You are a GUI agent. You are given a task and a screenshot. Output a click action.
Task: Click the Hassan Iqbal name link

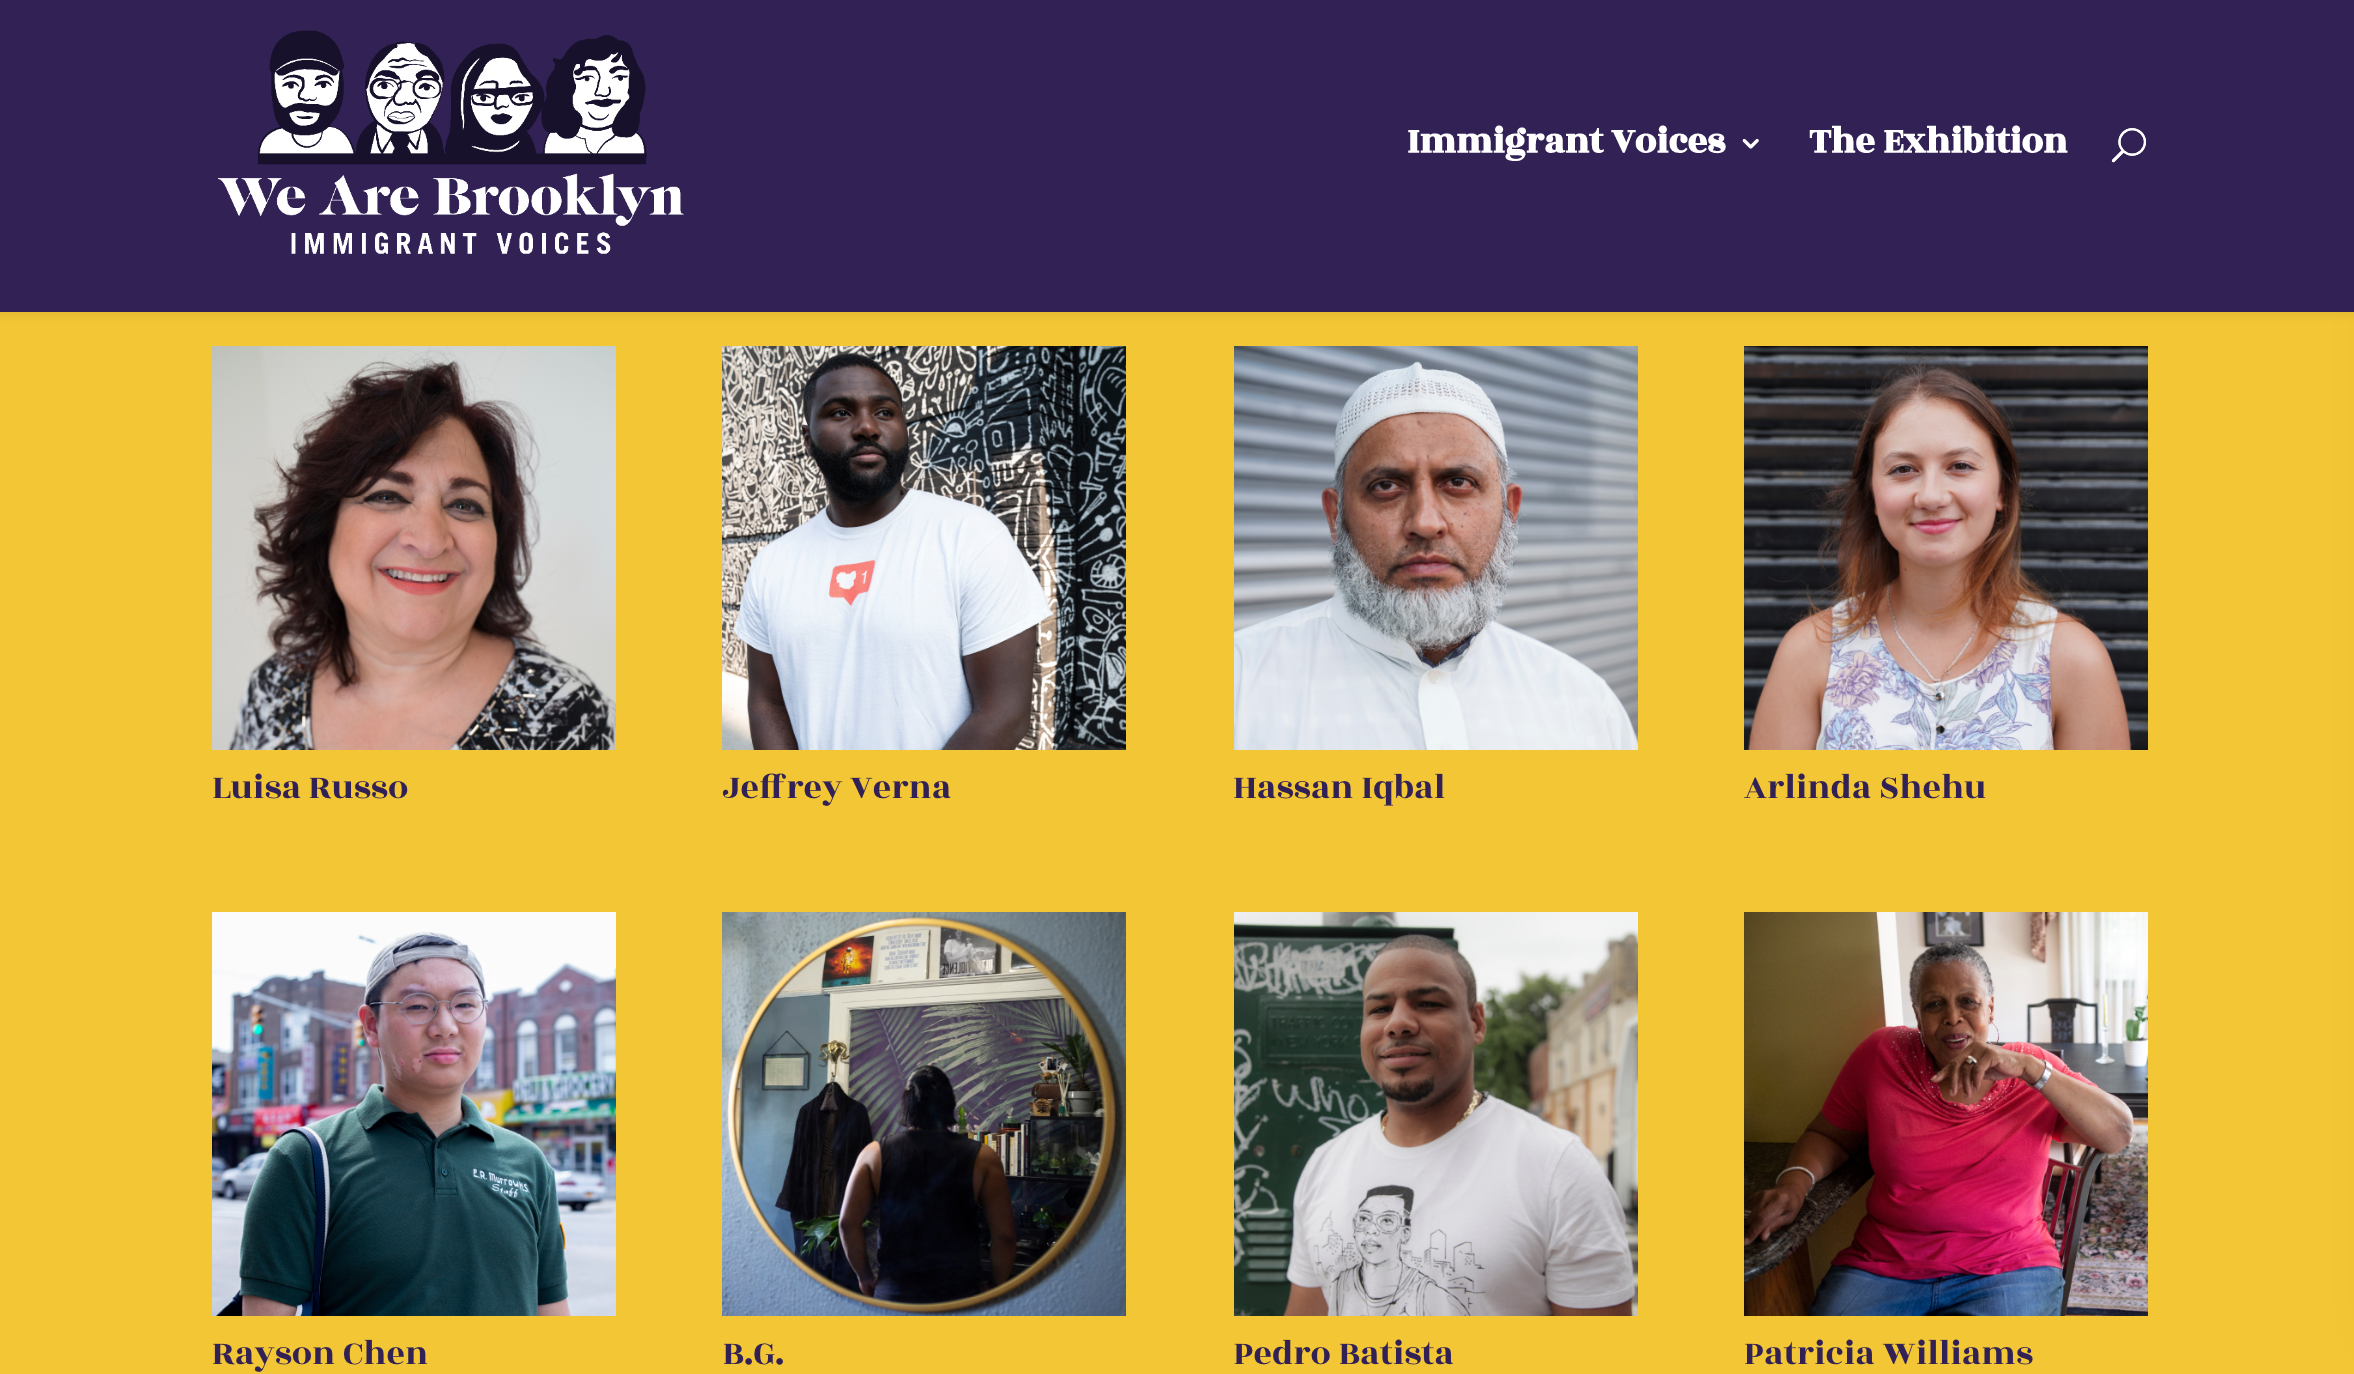[1339, 788]
